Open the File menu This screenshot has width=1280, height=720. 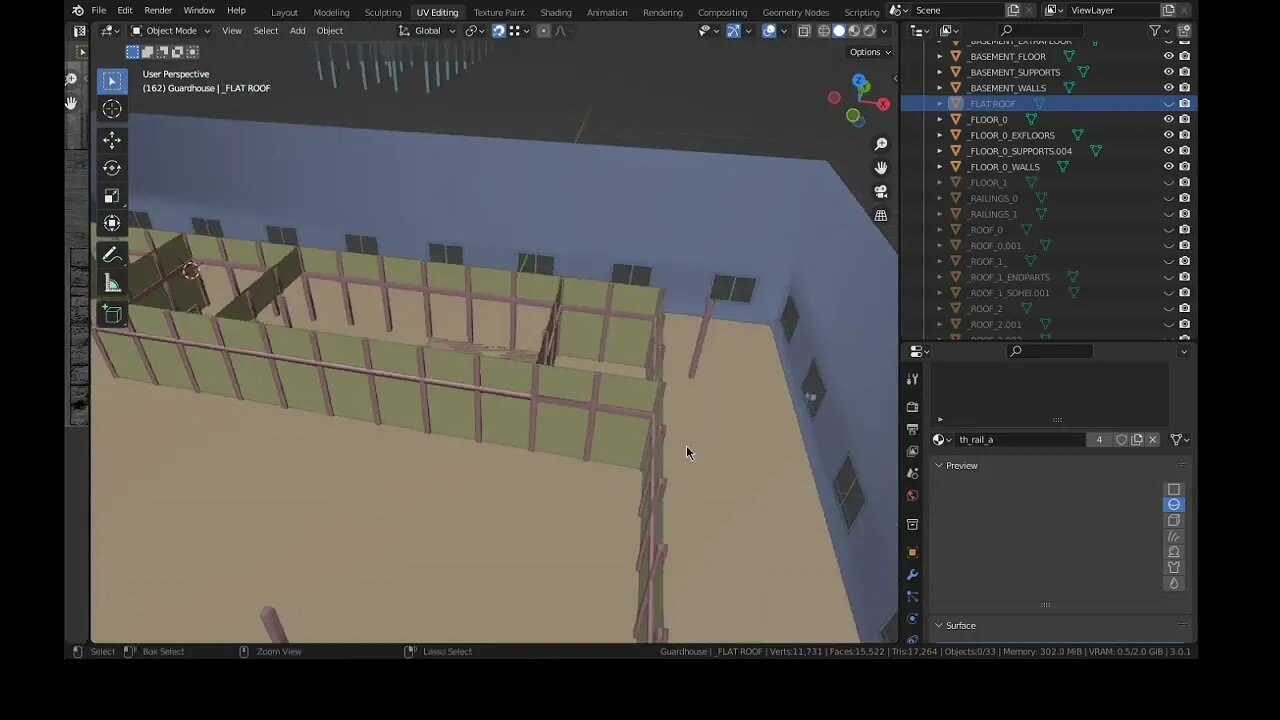[x=99, y=11]
